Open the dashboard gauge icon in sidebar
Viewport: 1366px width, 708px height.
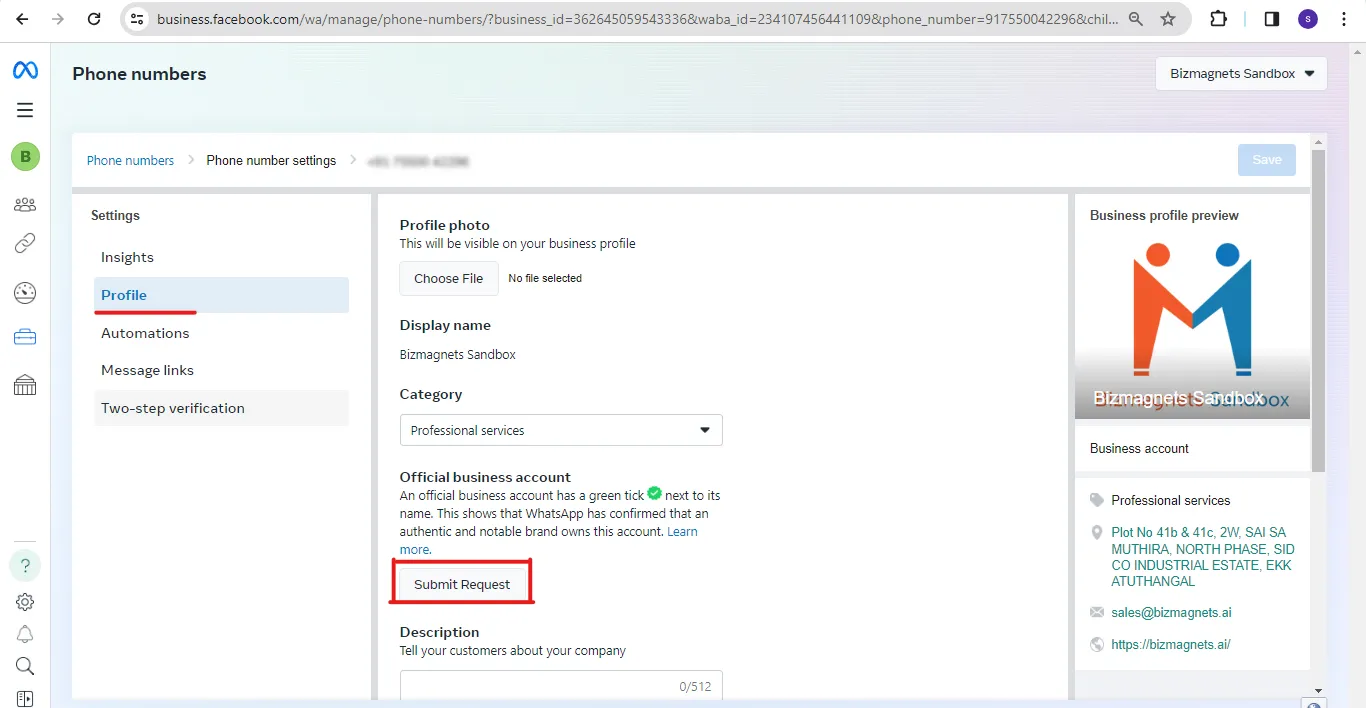pos(25,293)
